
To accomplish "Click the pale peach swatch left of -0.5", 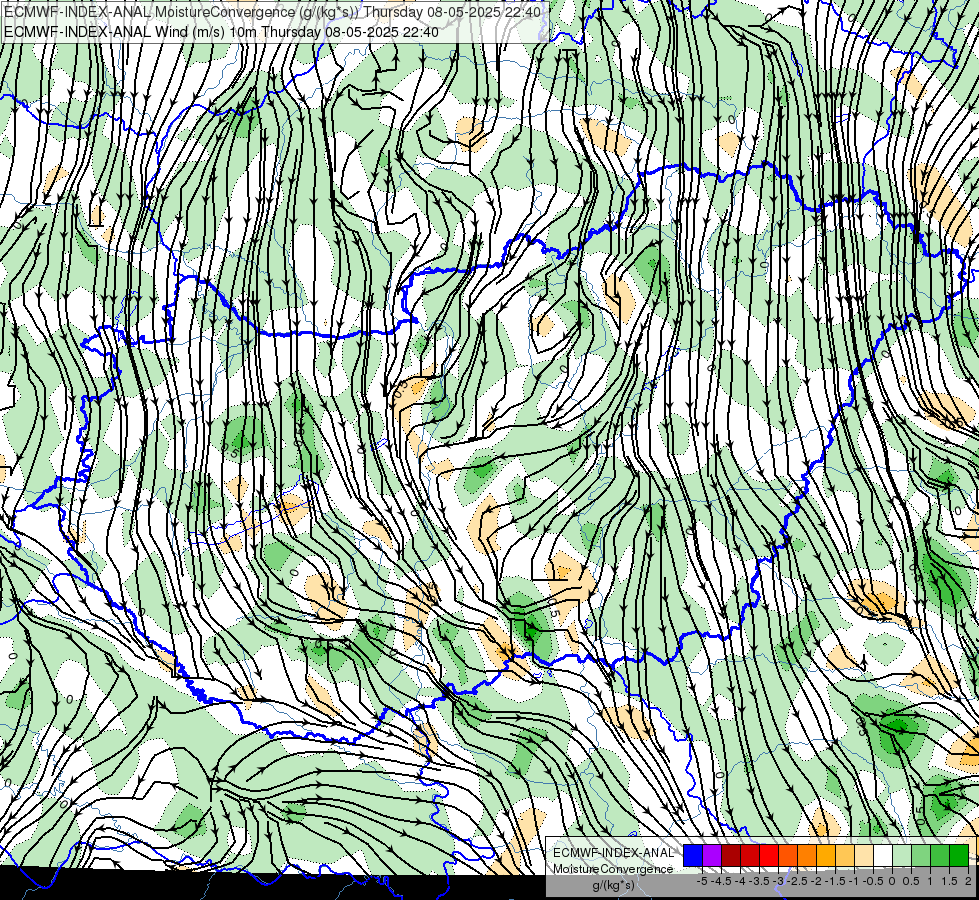I will [863, 856].
